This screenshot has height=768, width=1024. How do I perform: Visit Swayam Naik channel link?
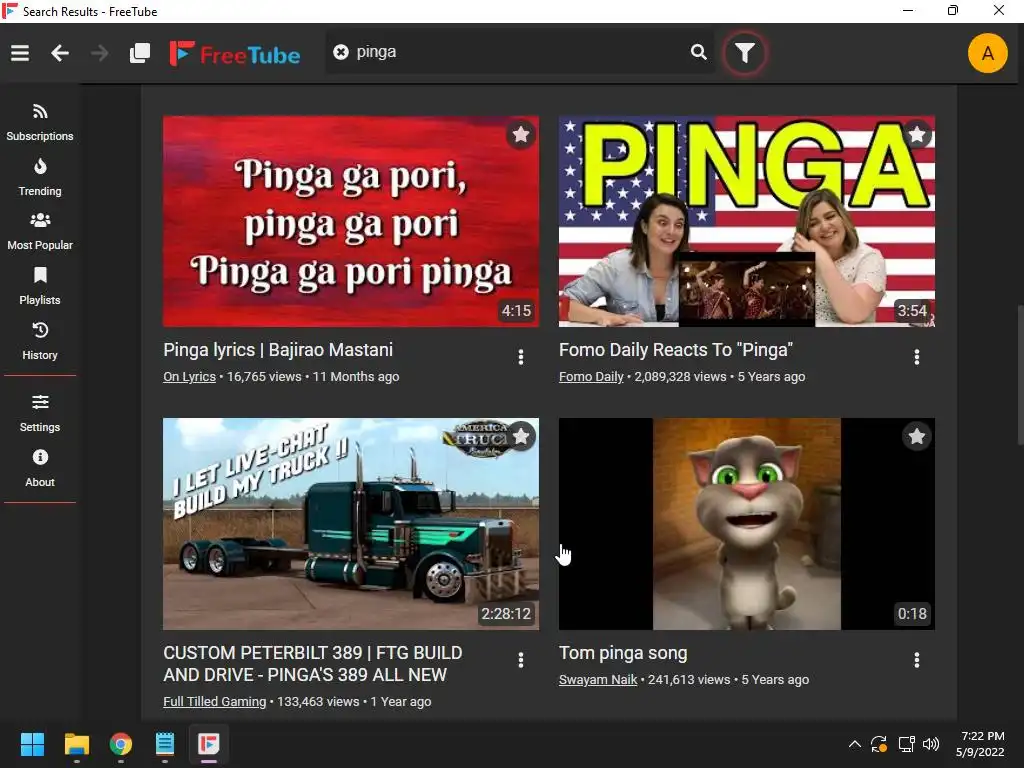(x=598, y=680)
